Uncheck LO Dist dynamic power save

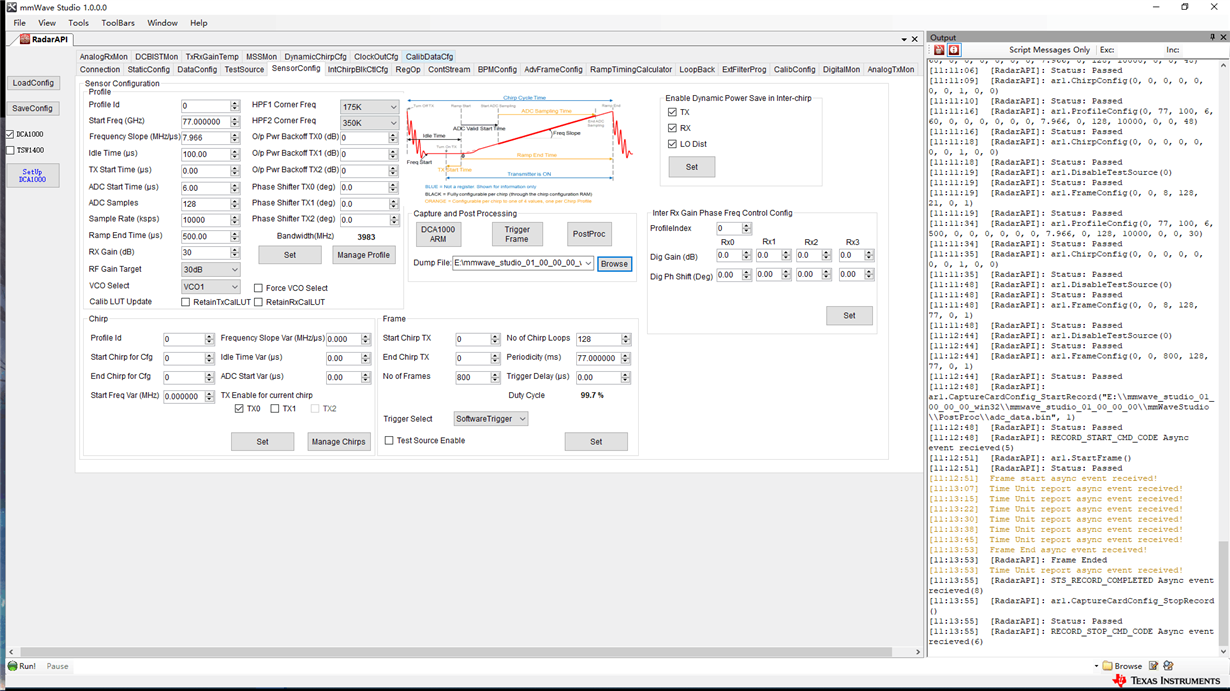click(x=672, y=144)
